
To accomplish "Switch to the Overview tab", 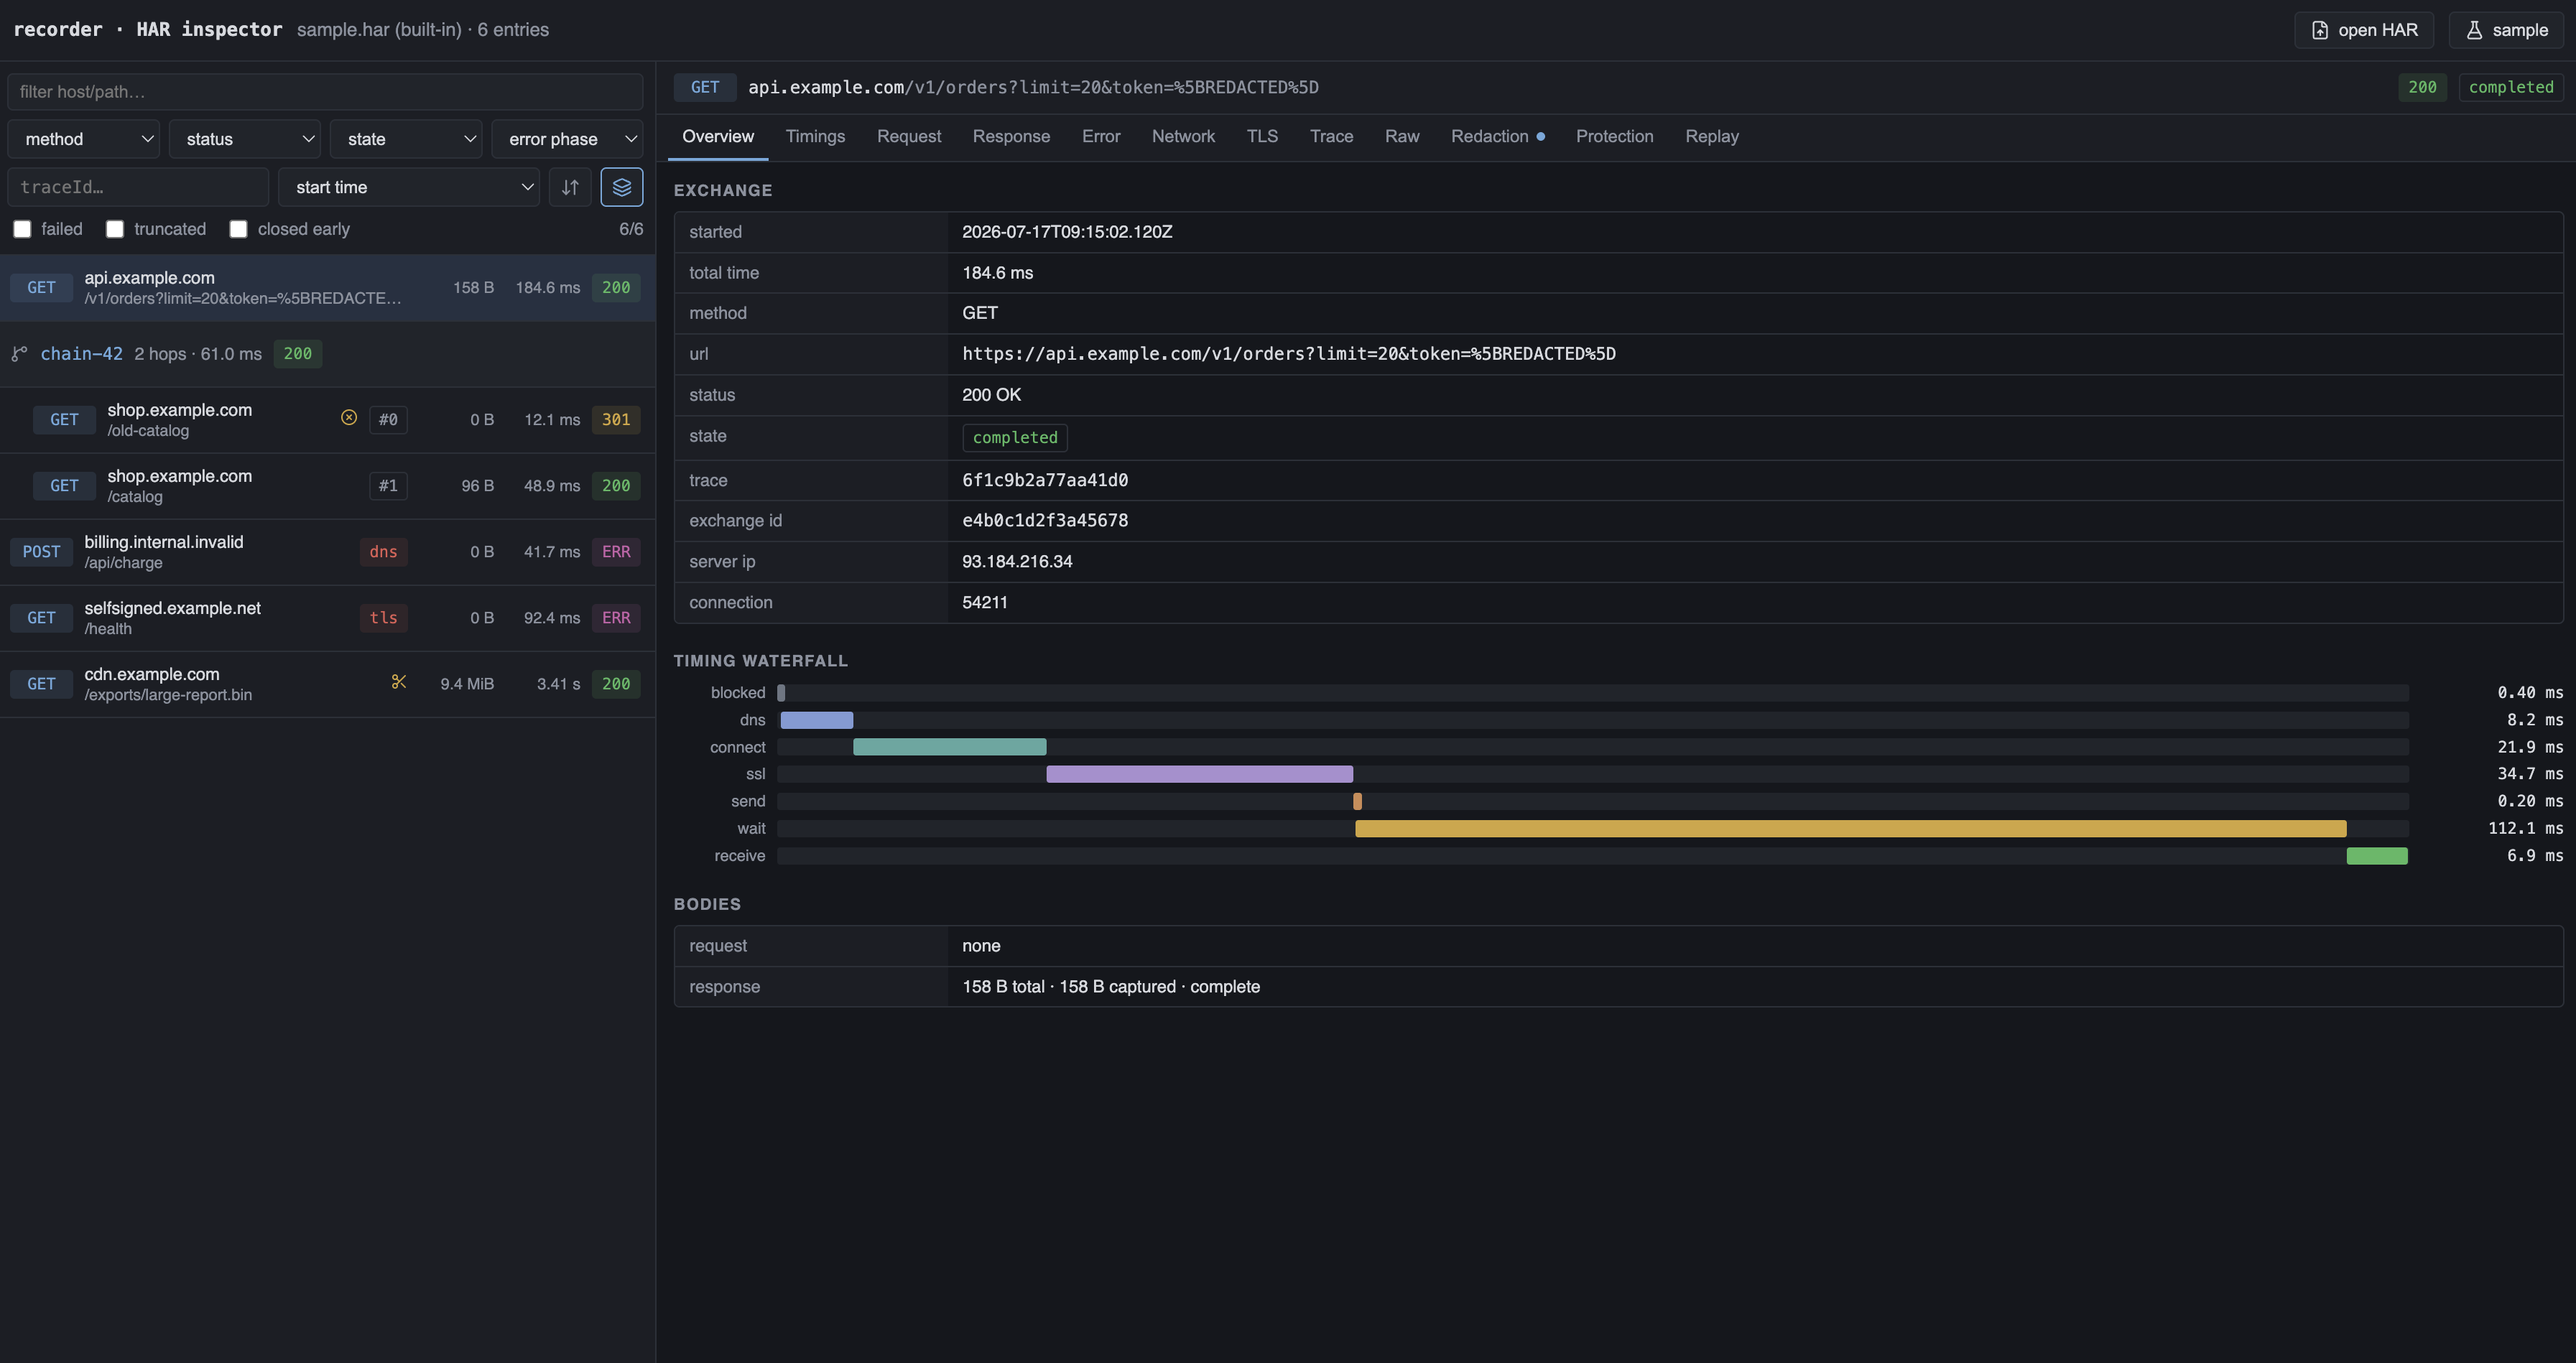I will (718, 137).
